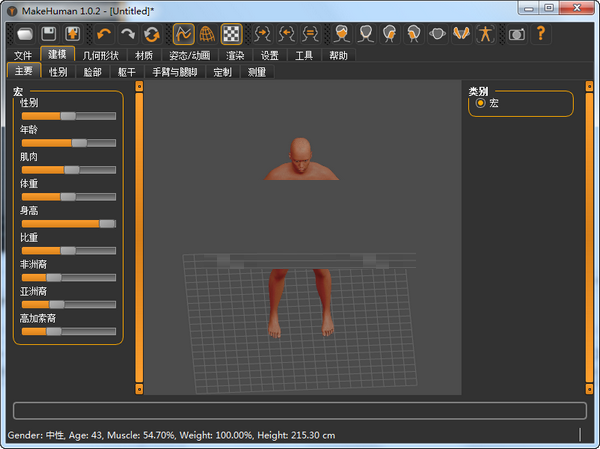Click the camera grab screen icon
This screenshot has width=600, height=449.
(517, 34)
